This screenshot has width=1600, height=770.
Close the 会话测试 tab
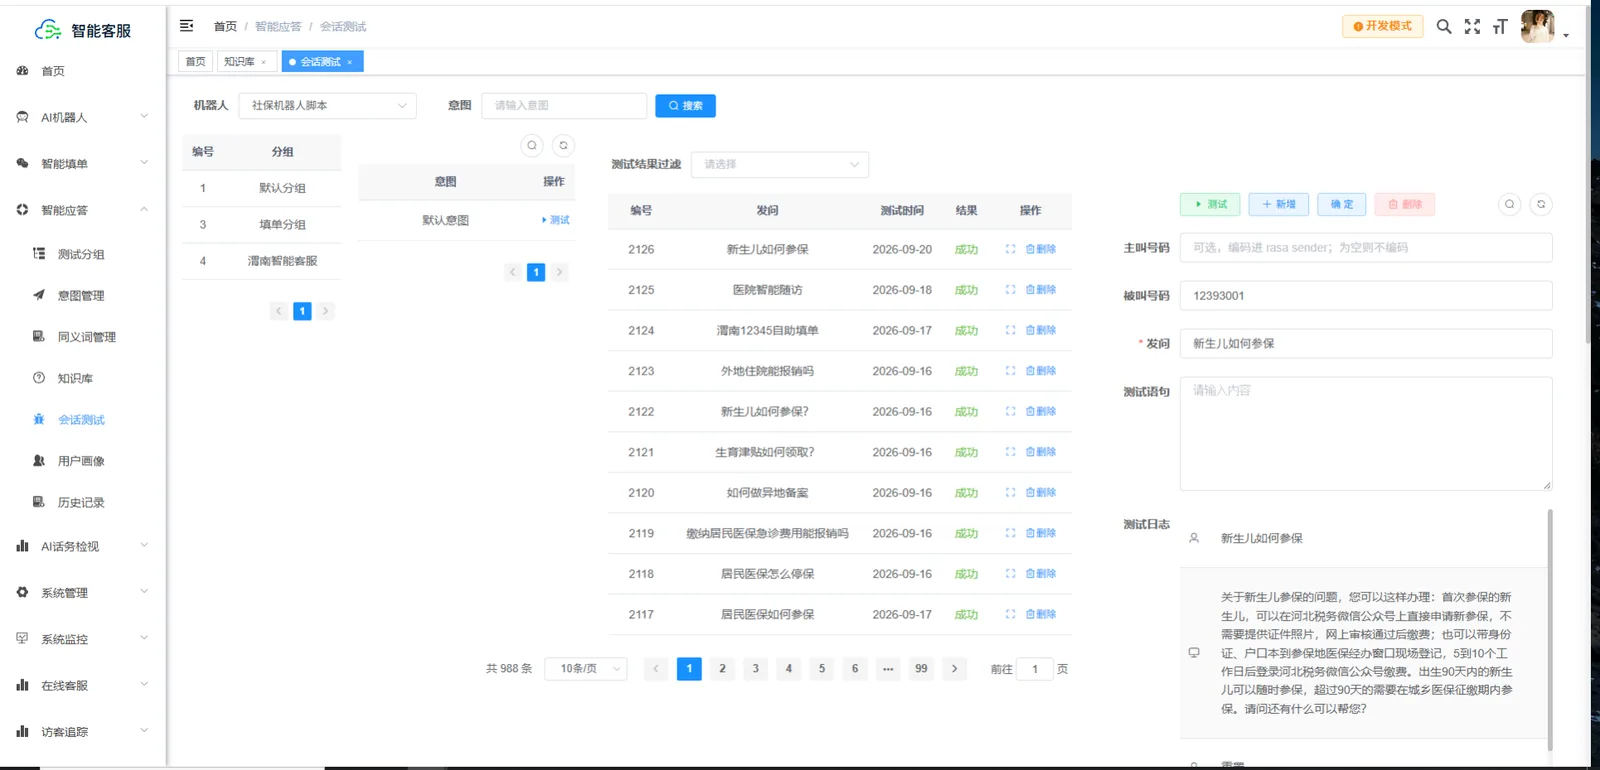coord(349,62)
